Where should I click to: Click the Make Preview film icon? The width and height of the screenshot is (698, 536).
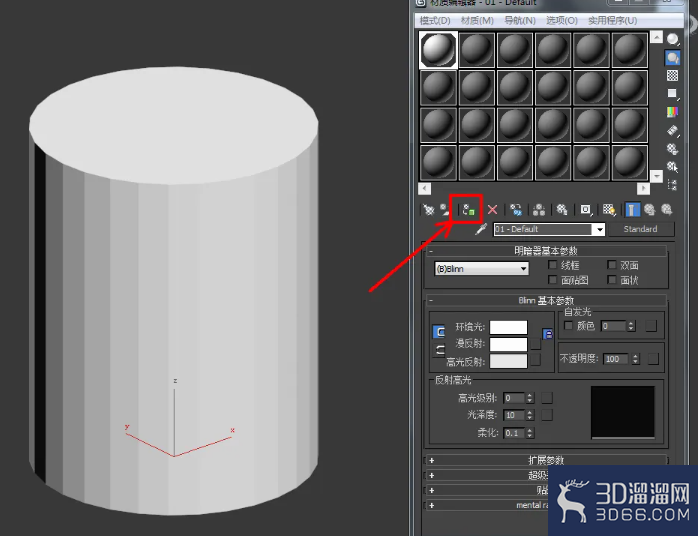pyautogui.click(x=673, y=130)
